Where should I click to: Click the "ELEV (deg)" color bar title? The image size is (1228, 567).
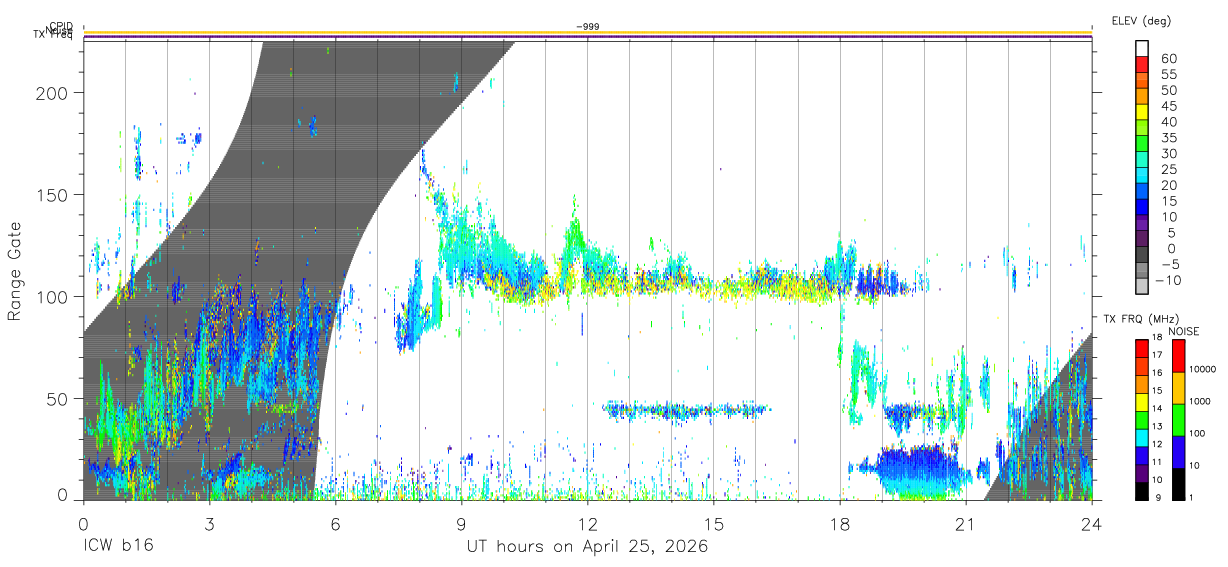[x=1141, y=20]
